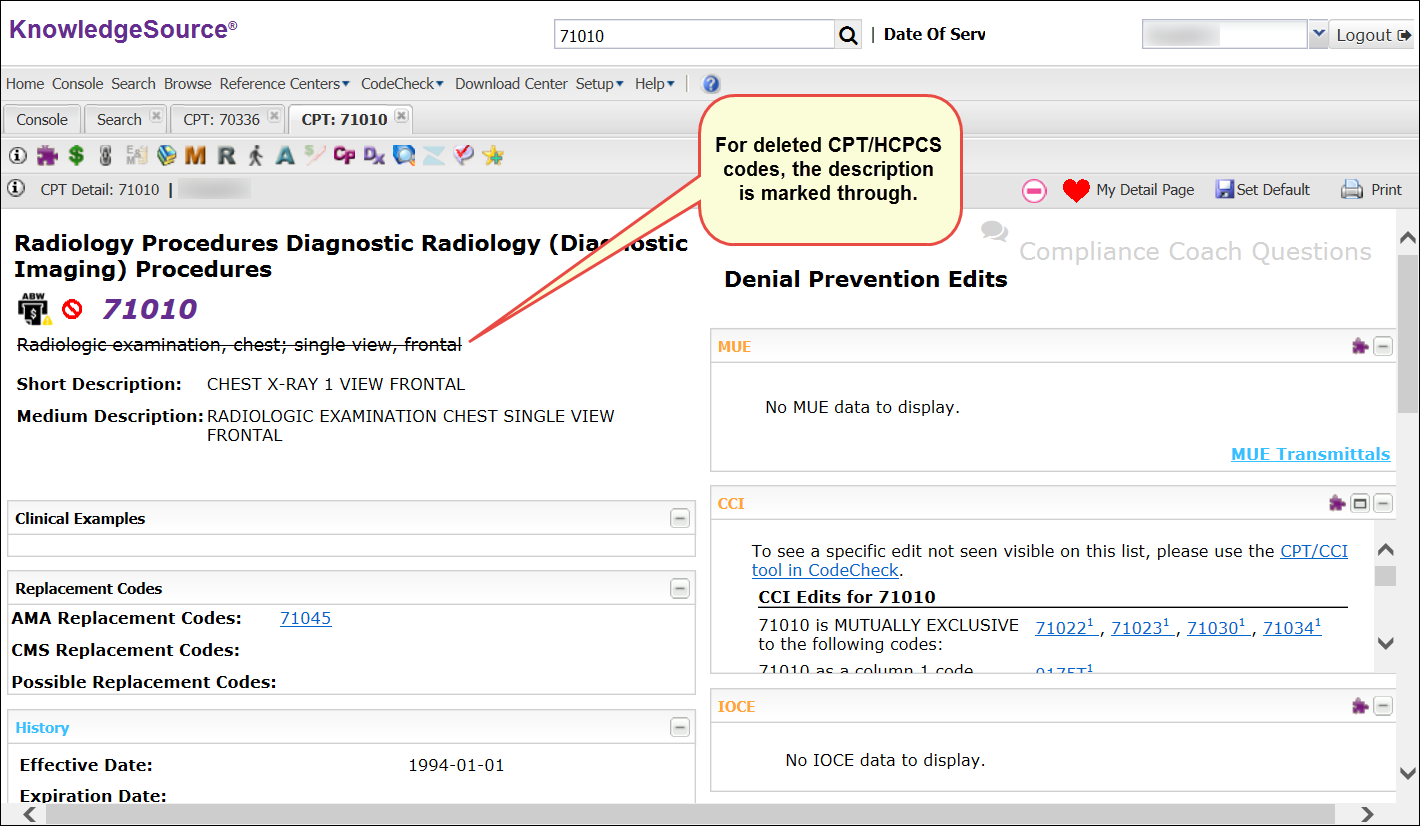Open the orange M toolbar icon
1420x826 pixels.
[x=195, y=156]
